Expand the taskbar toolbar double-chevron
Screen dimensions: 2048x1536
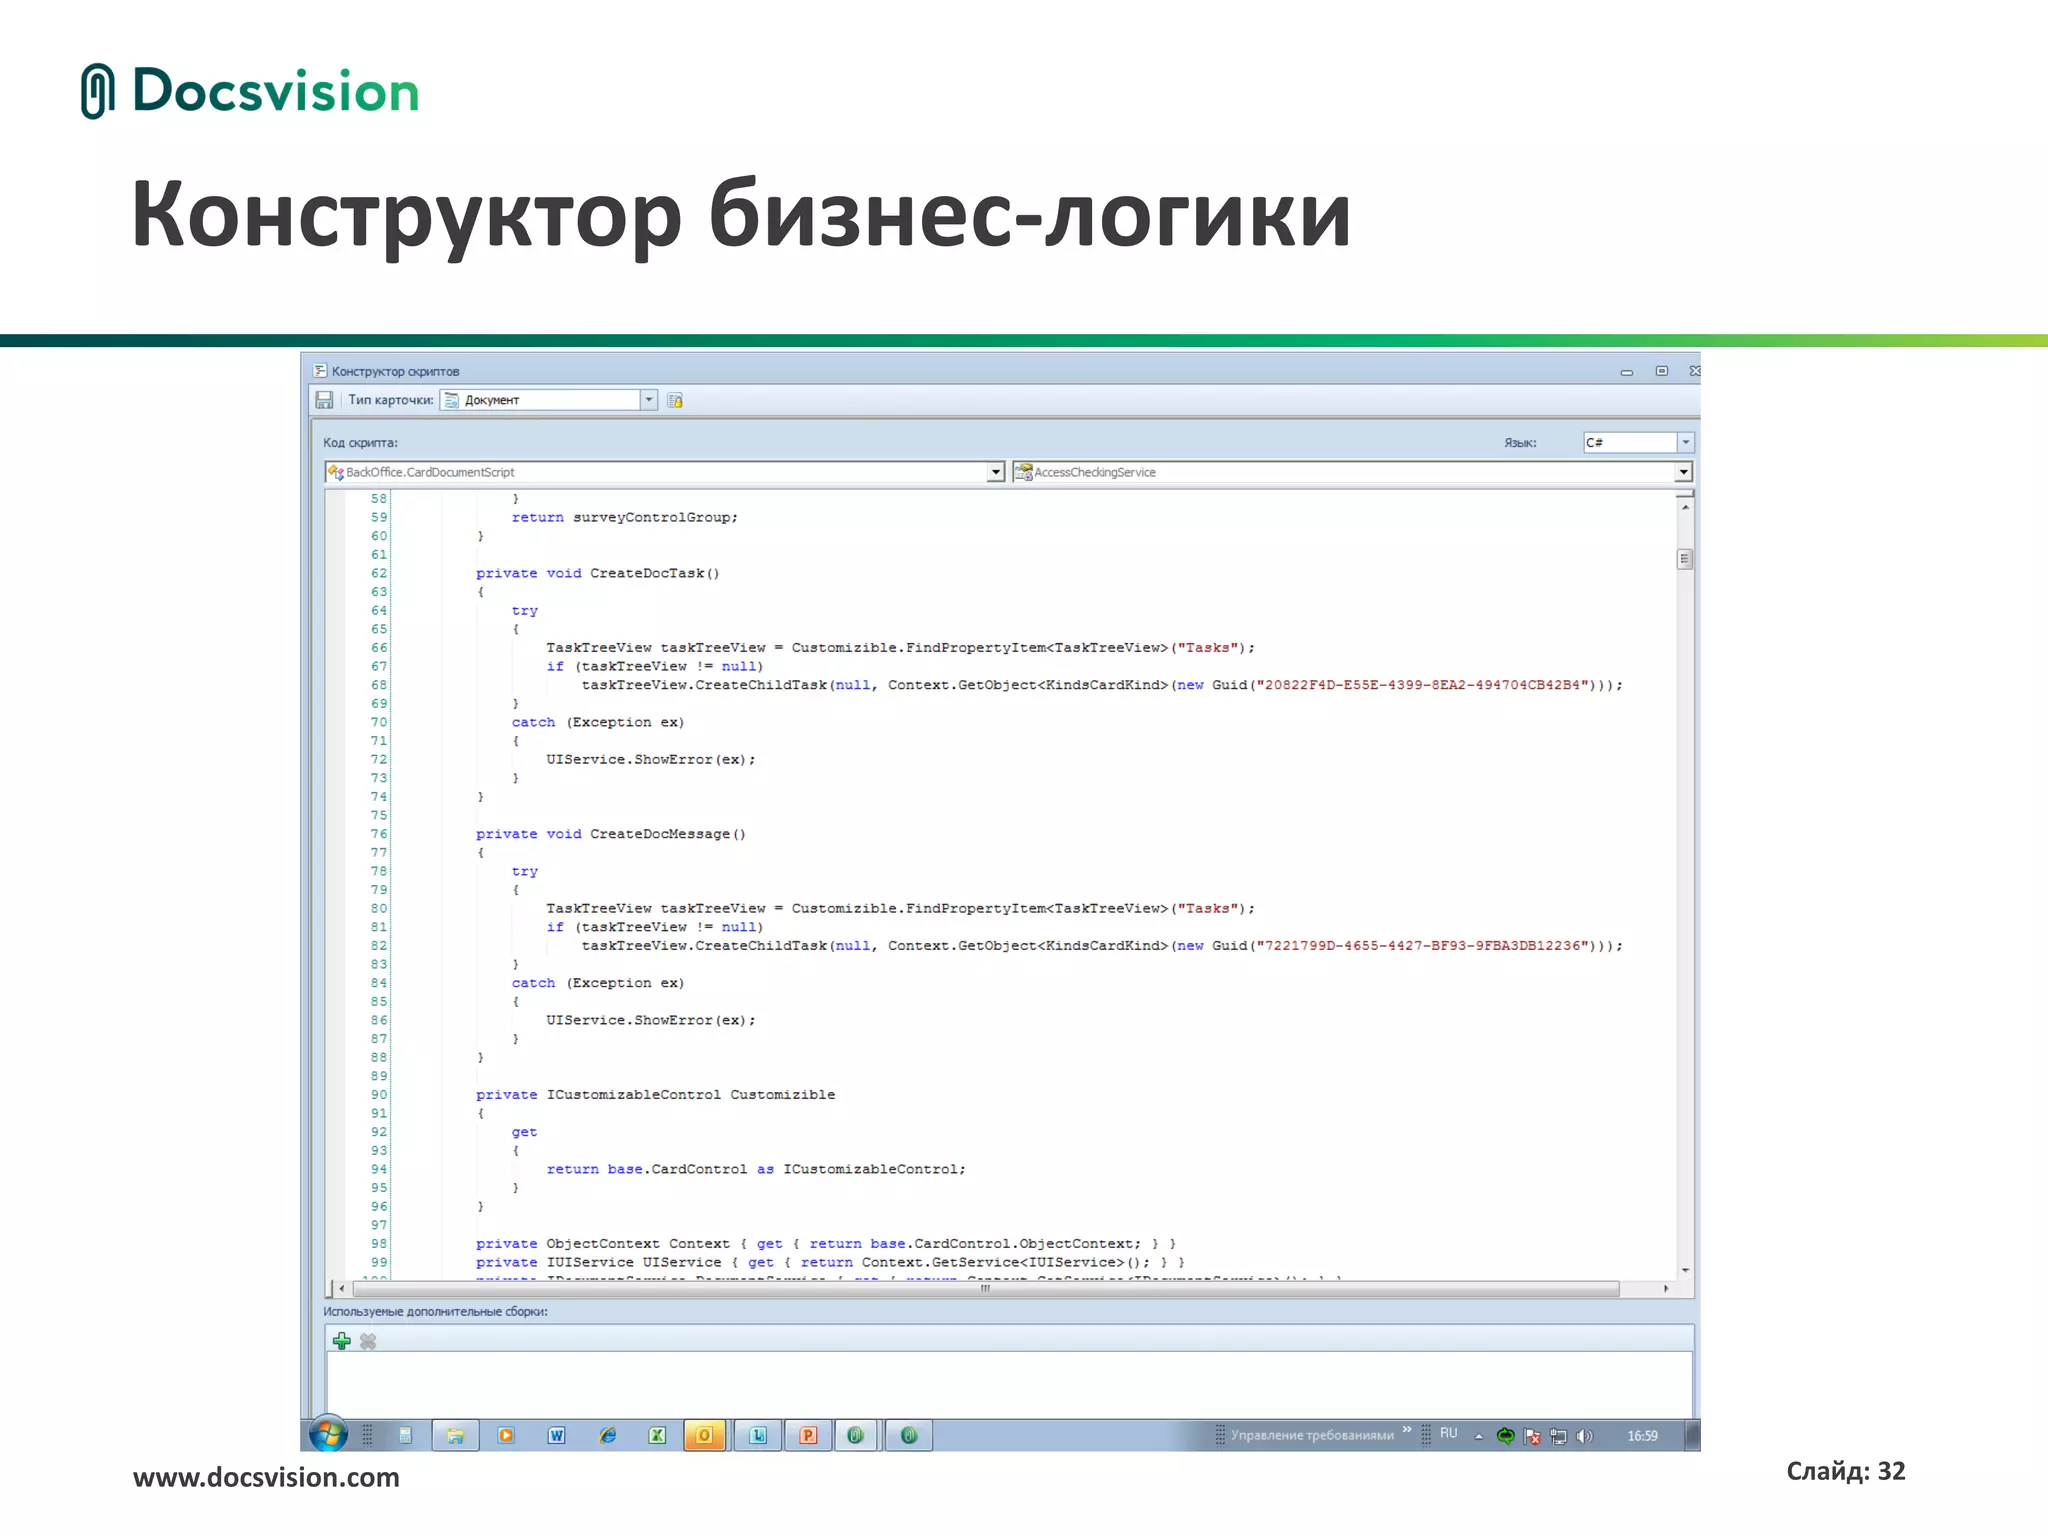point(1407,1430)
